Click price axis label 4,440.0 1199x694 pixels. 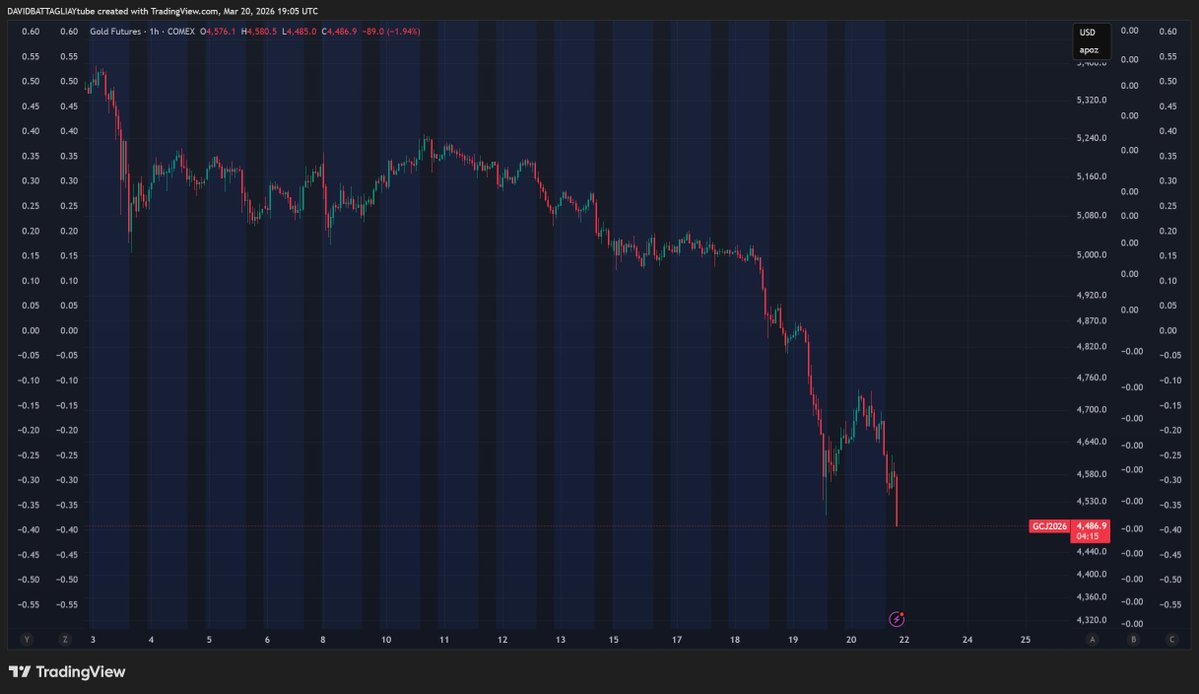click(x=1091, y=551)
